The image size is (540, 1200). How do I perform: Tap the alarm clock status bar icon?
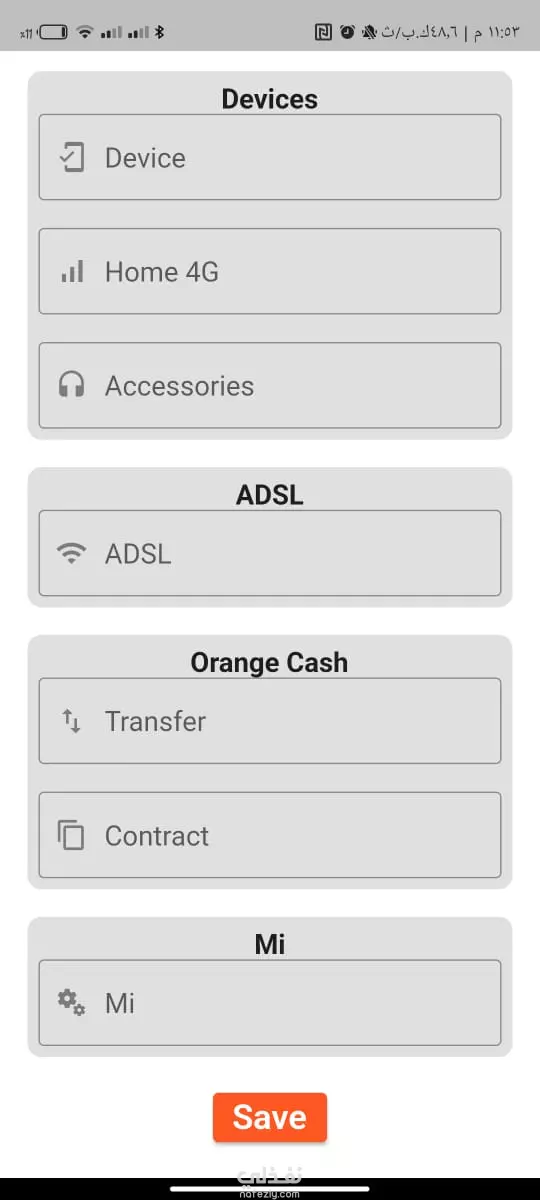pyautogui.click(x=347, y=33)
